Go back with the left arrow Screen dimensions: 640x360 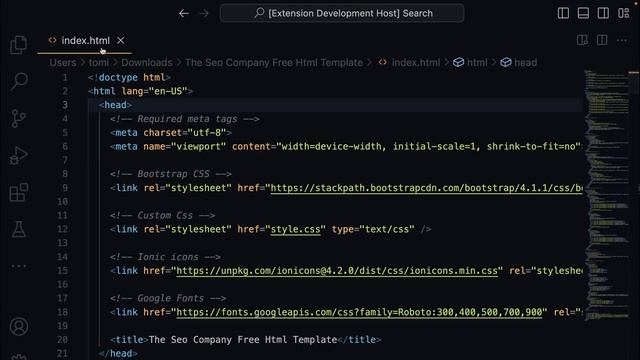pos(184,13)
